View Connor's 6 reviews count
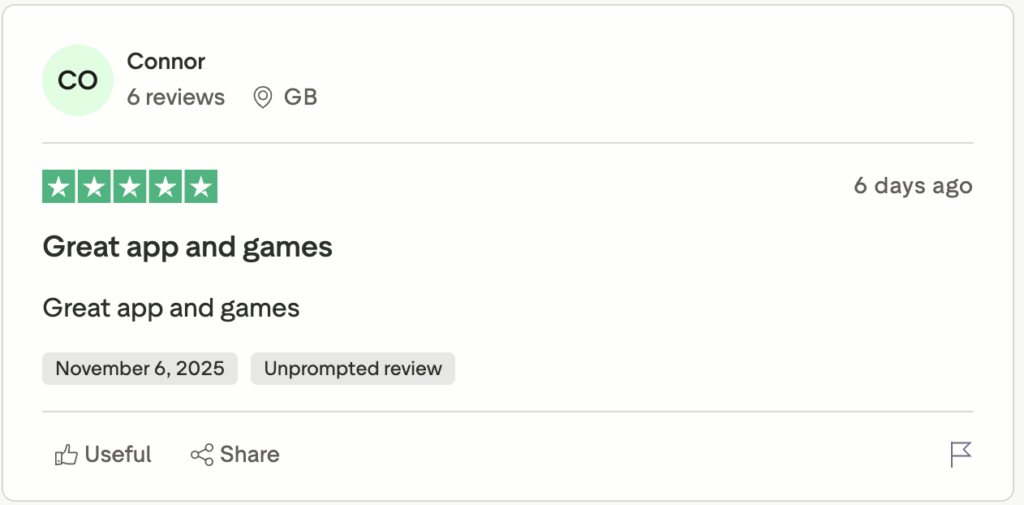 pos(176,97)
